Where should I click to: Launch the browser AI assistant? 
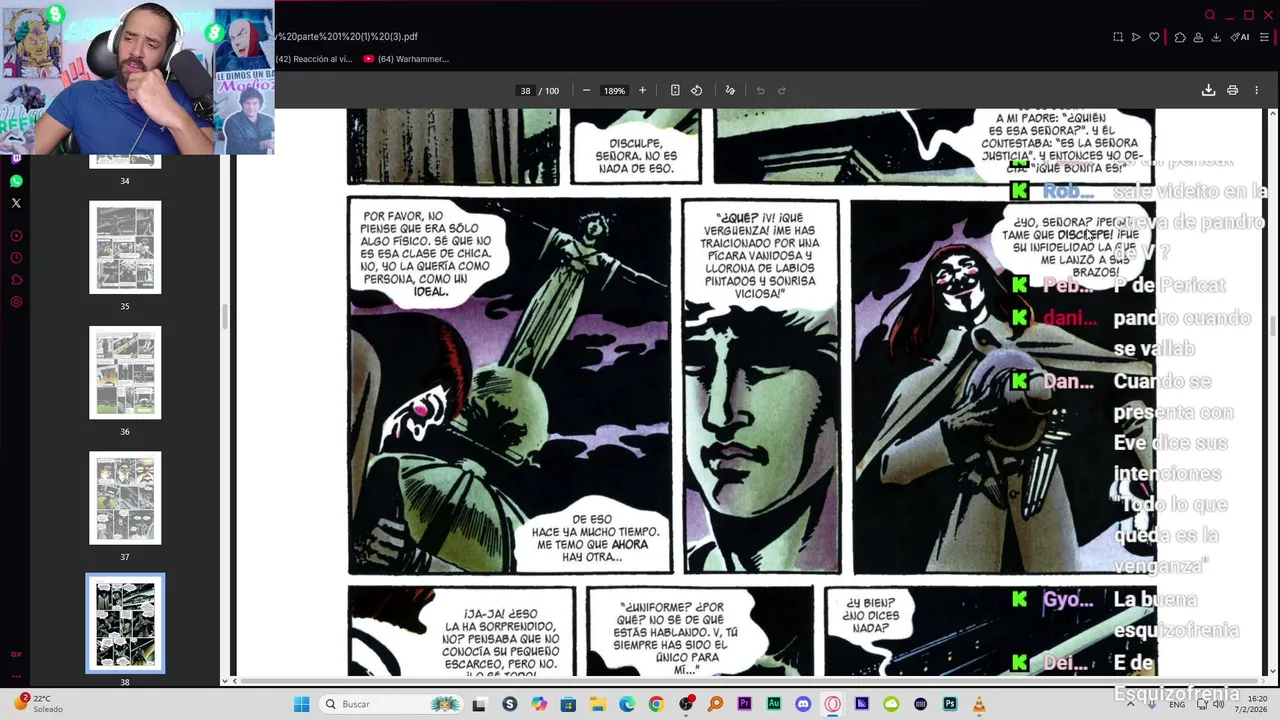click(1240, 37)
